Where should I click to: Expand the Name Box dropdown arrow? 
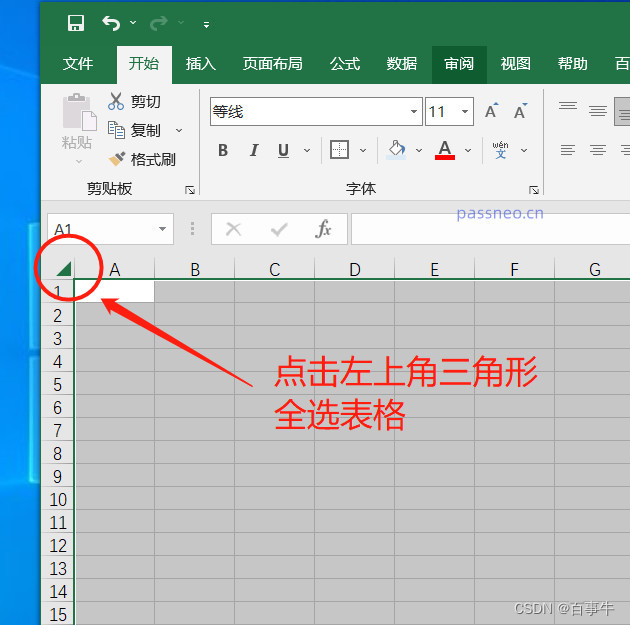pos(162,229)
